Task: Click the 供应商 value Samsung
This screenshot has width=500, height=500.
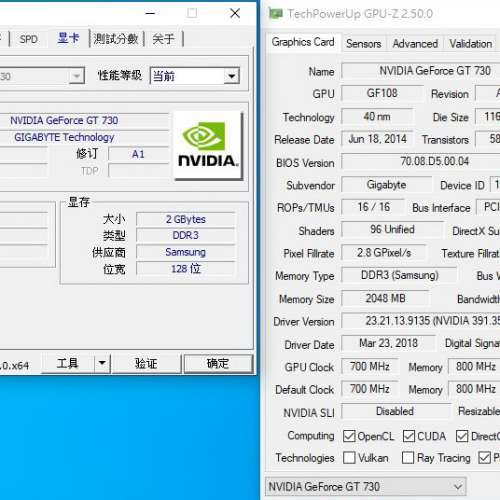Action: pos(186,252)
